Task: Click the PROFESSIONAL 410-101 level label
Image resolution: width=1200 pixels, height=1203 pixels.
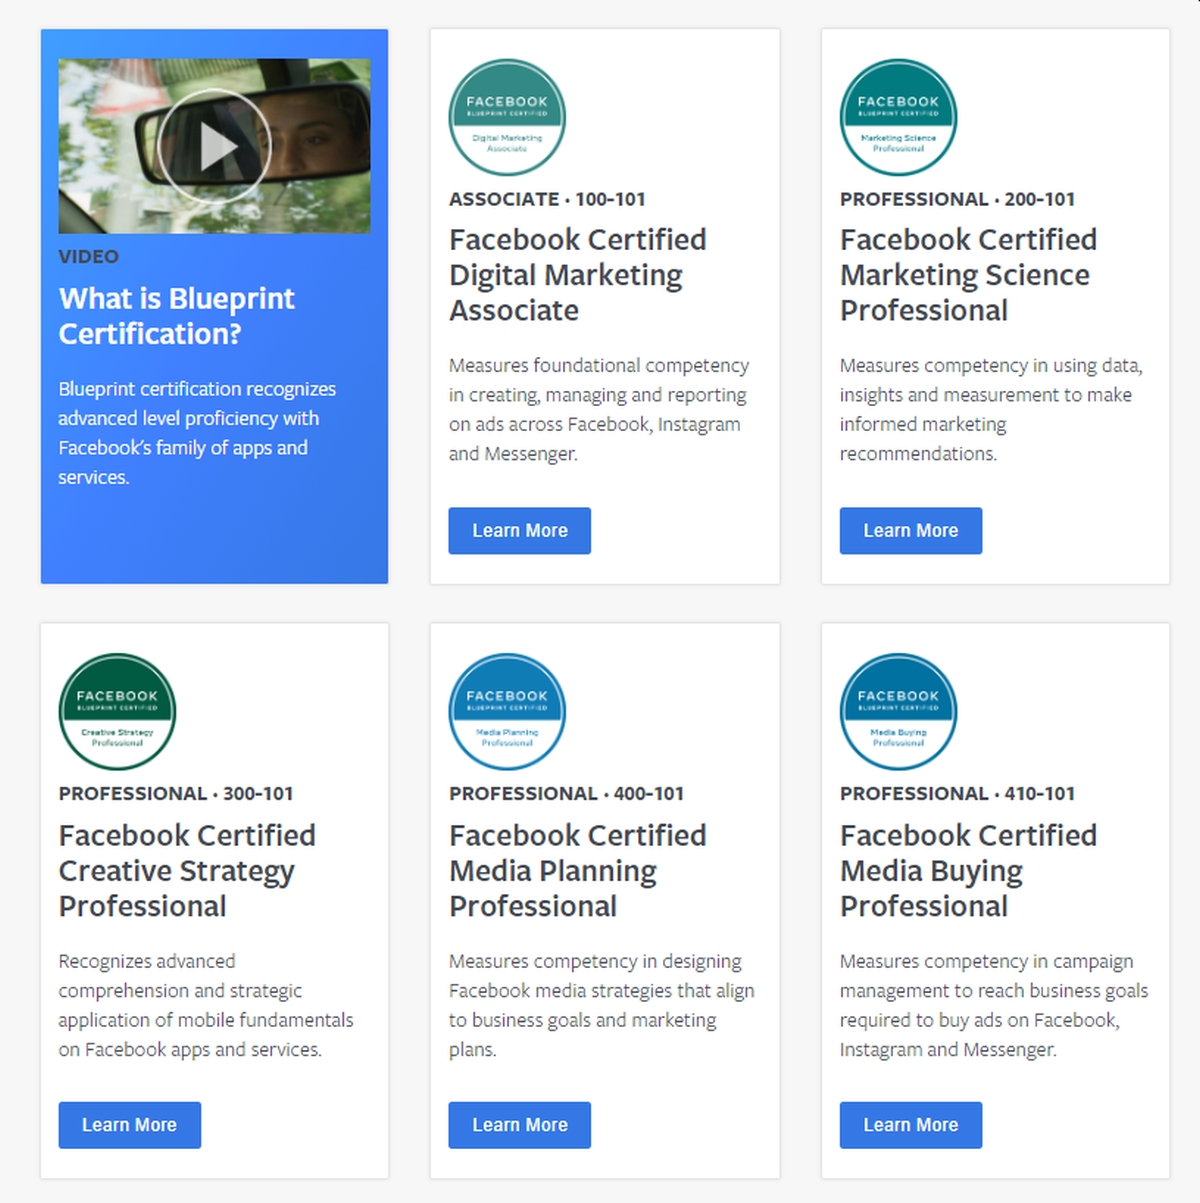Action: tap(958, 794)
